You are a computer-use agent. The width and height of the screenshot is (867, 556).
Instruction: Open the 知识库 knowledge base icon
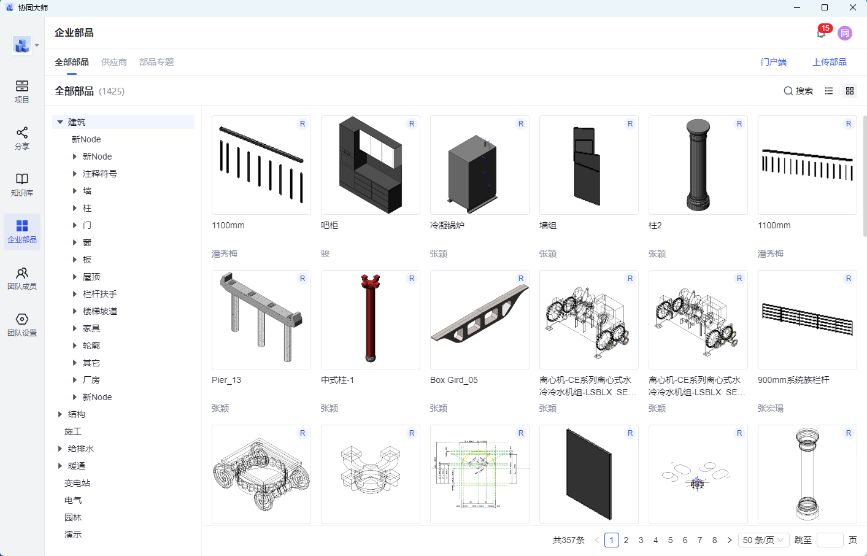click(x=22, y=184)
